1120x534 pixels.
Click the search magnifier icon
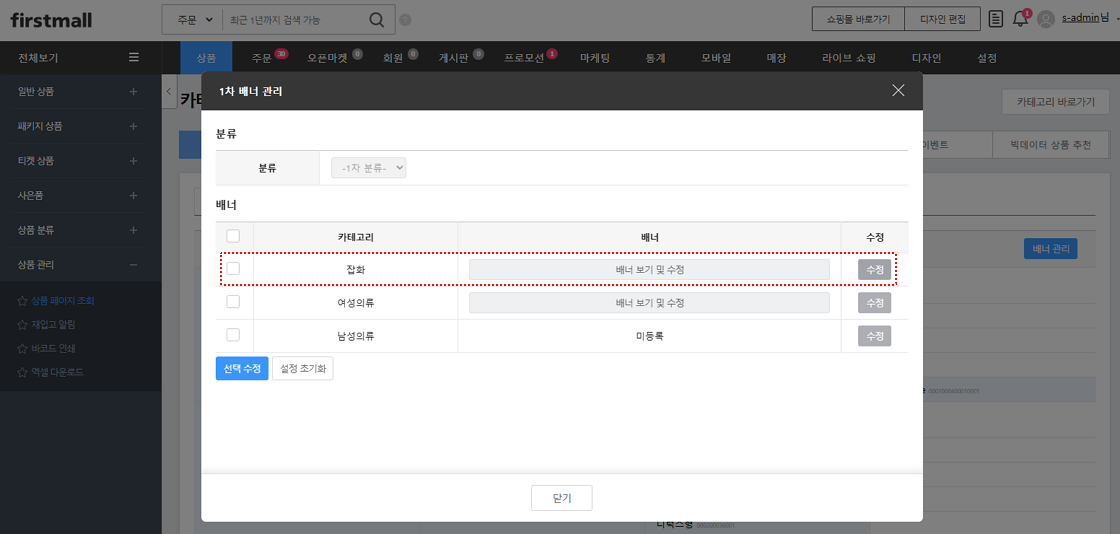[x=376, y=20]
